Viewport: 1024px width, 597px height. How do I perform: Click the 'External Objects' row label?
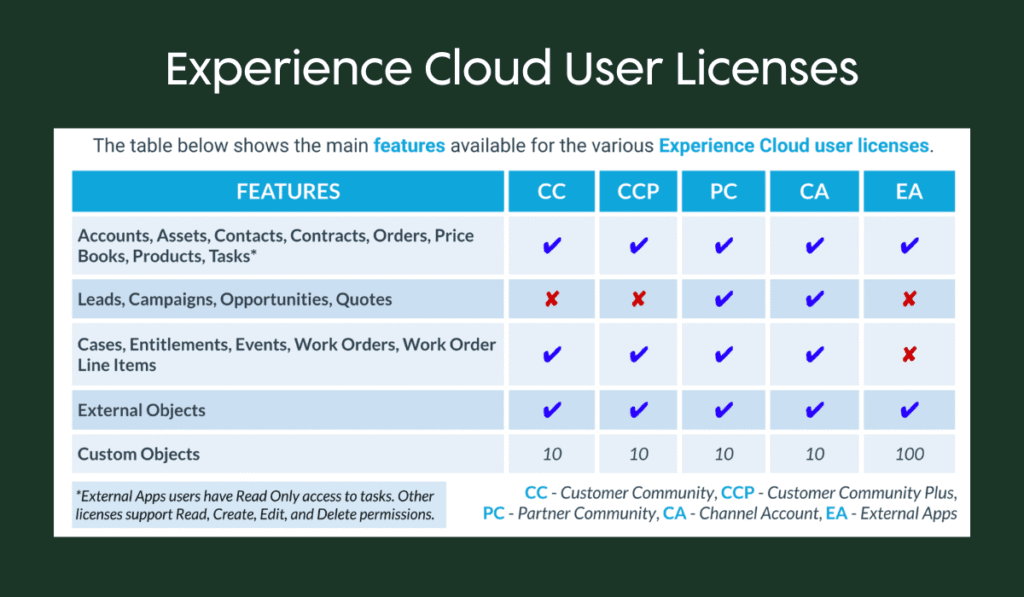(141, 410)
